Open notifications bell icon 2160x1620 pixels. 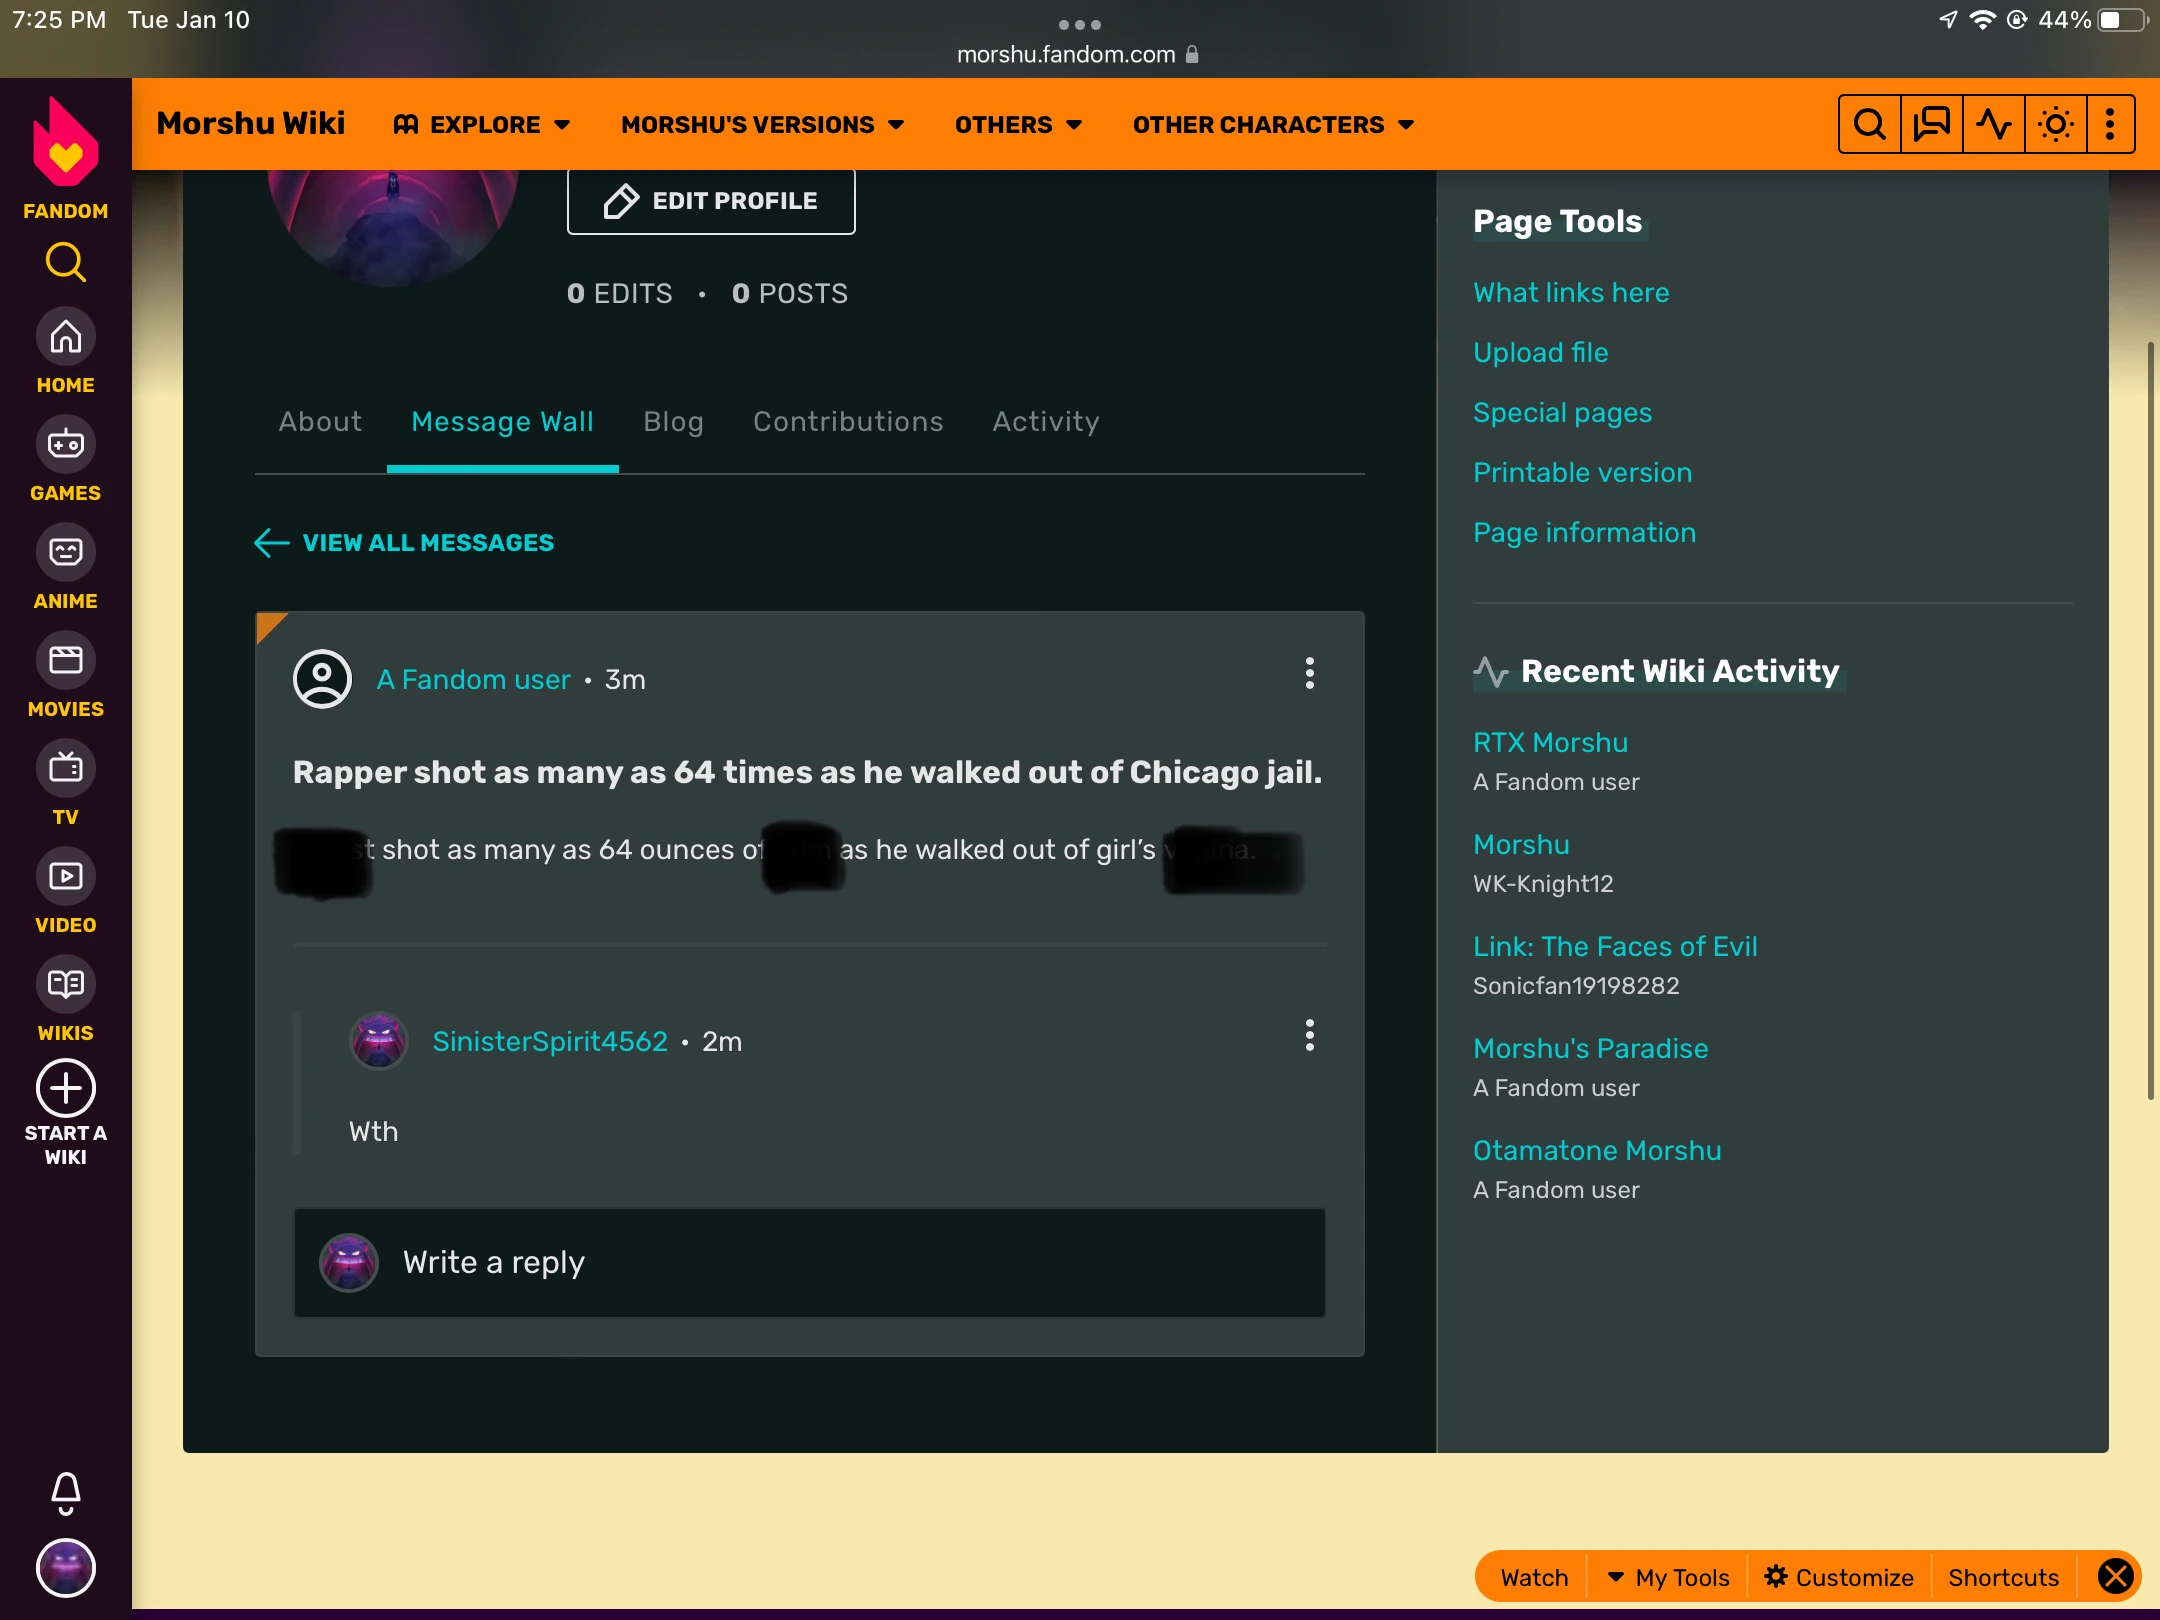coord(65,1493)
